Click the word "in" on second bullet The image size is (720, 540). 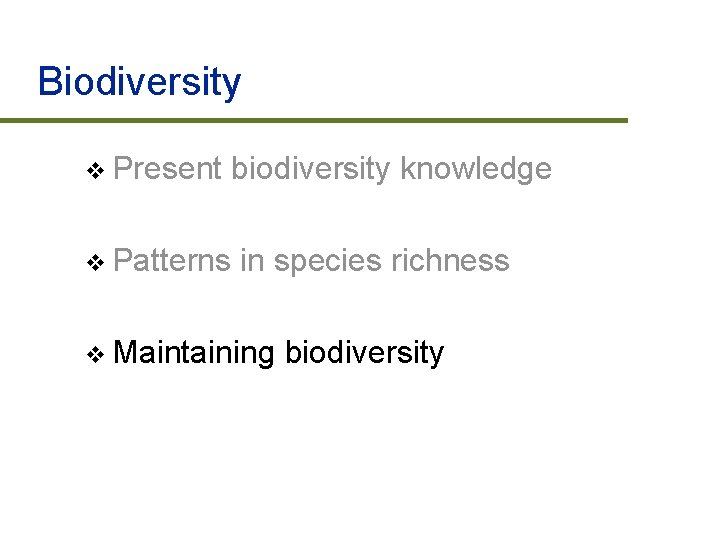(251, 261)
